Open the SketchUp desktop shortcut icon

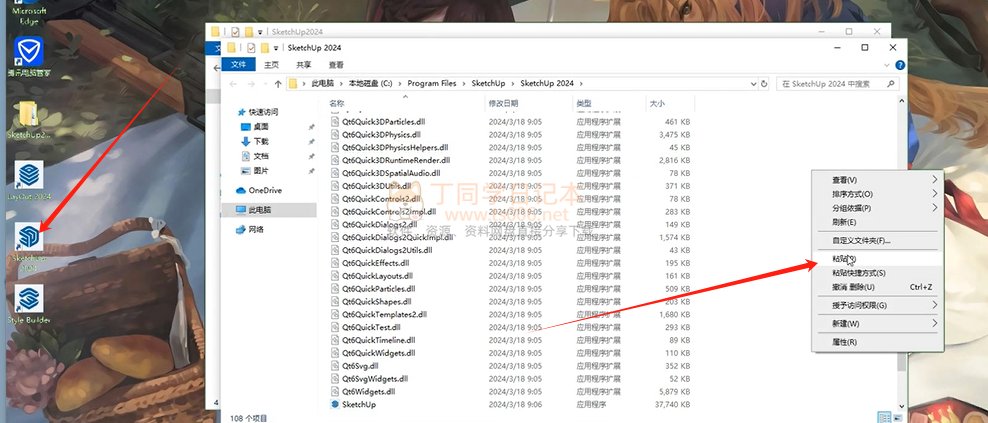coord(29,239)
